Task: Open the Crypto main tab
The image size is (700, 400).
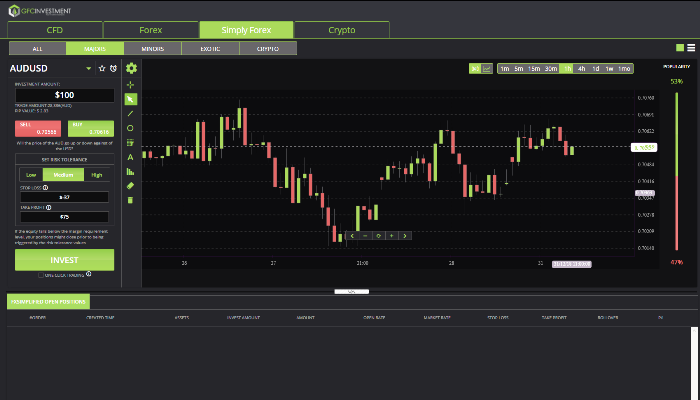Action: pyautogui.click(x=342, y=30)
